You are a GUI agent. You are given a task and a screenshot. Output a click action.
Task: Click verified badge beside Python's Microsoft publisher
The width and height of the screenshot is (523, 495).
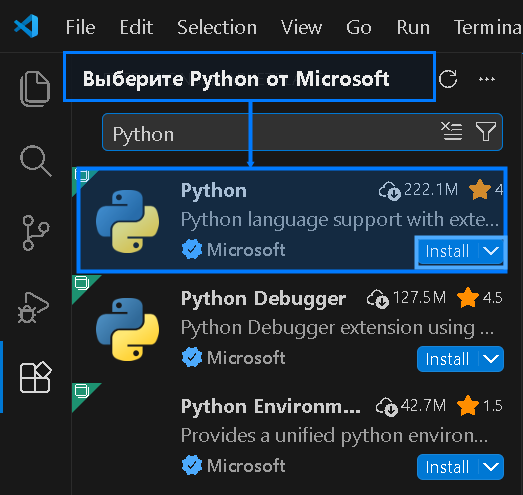pyautogui.click(x=192, y=249)
